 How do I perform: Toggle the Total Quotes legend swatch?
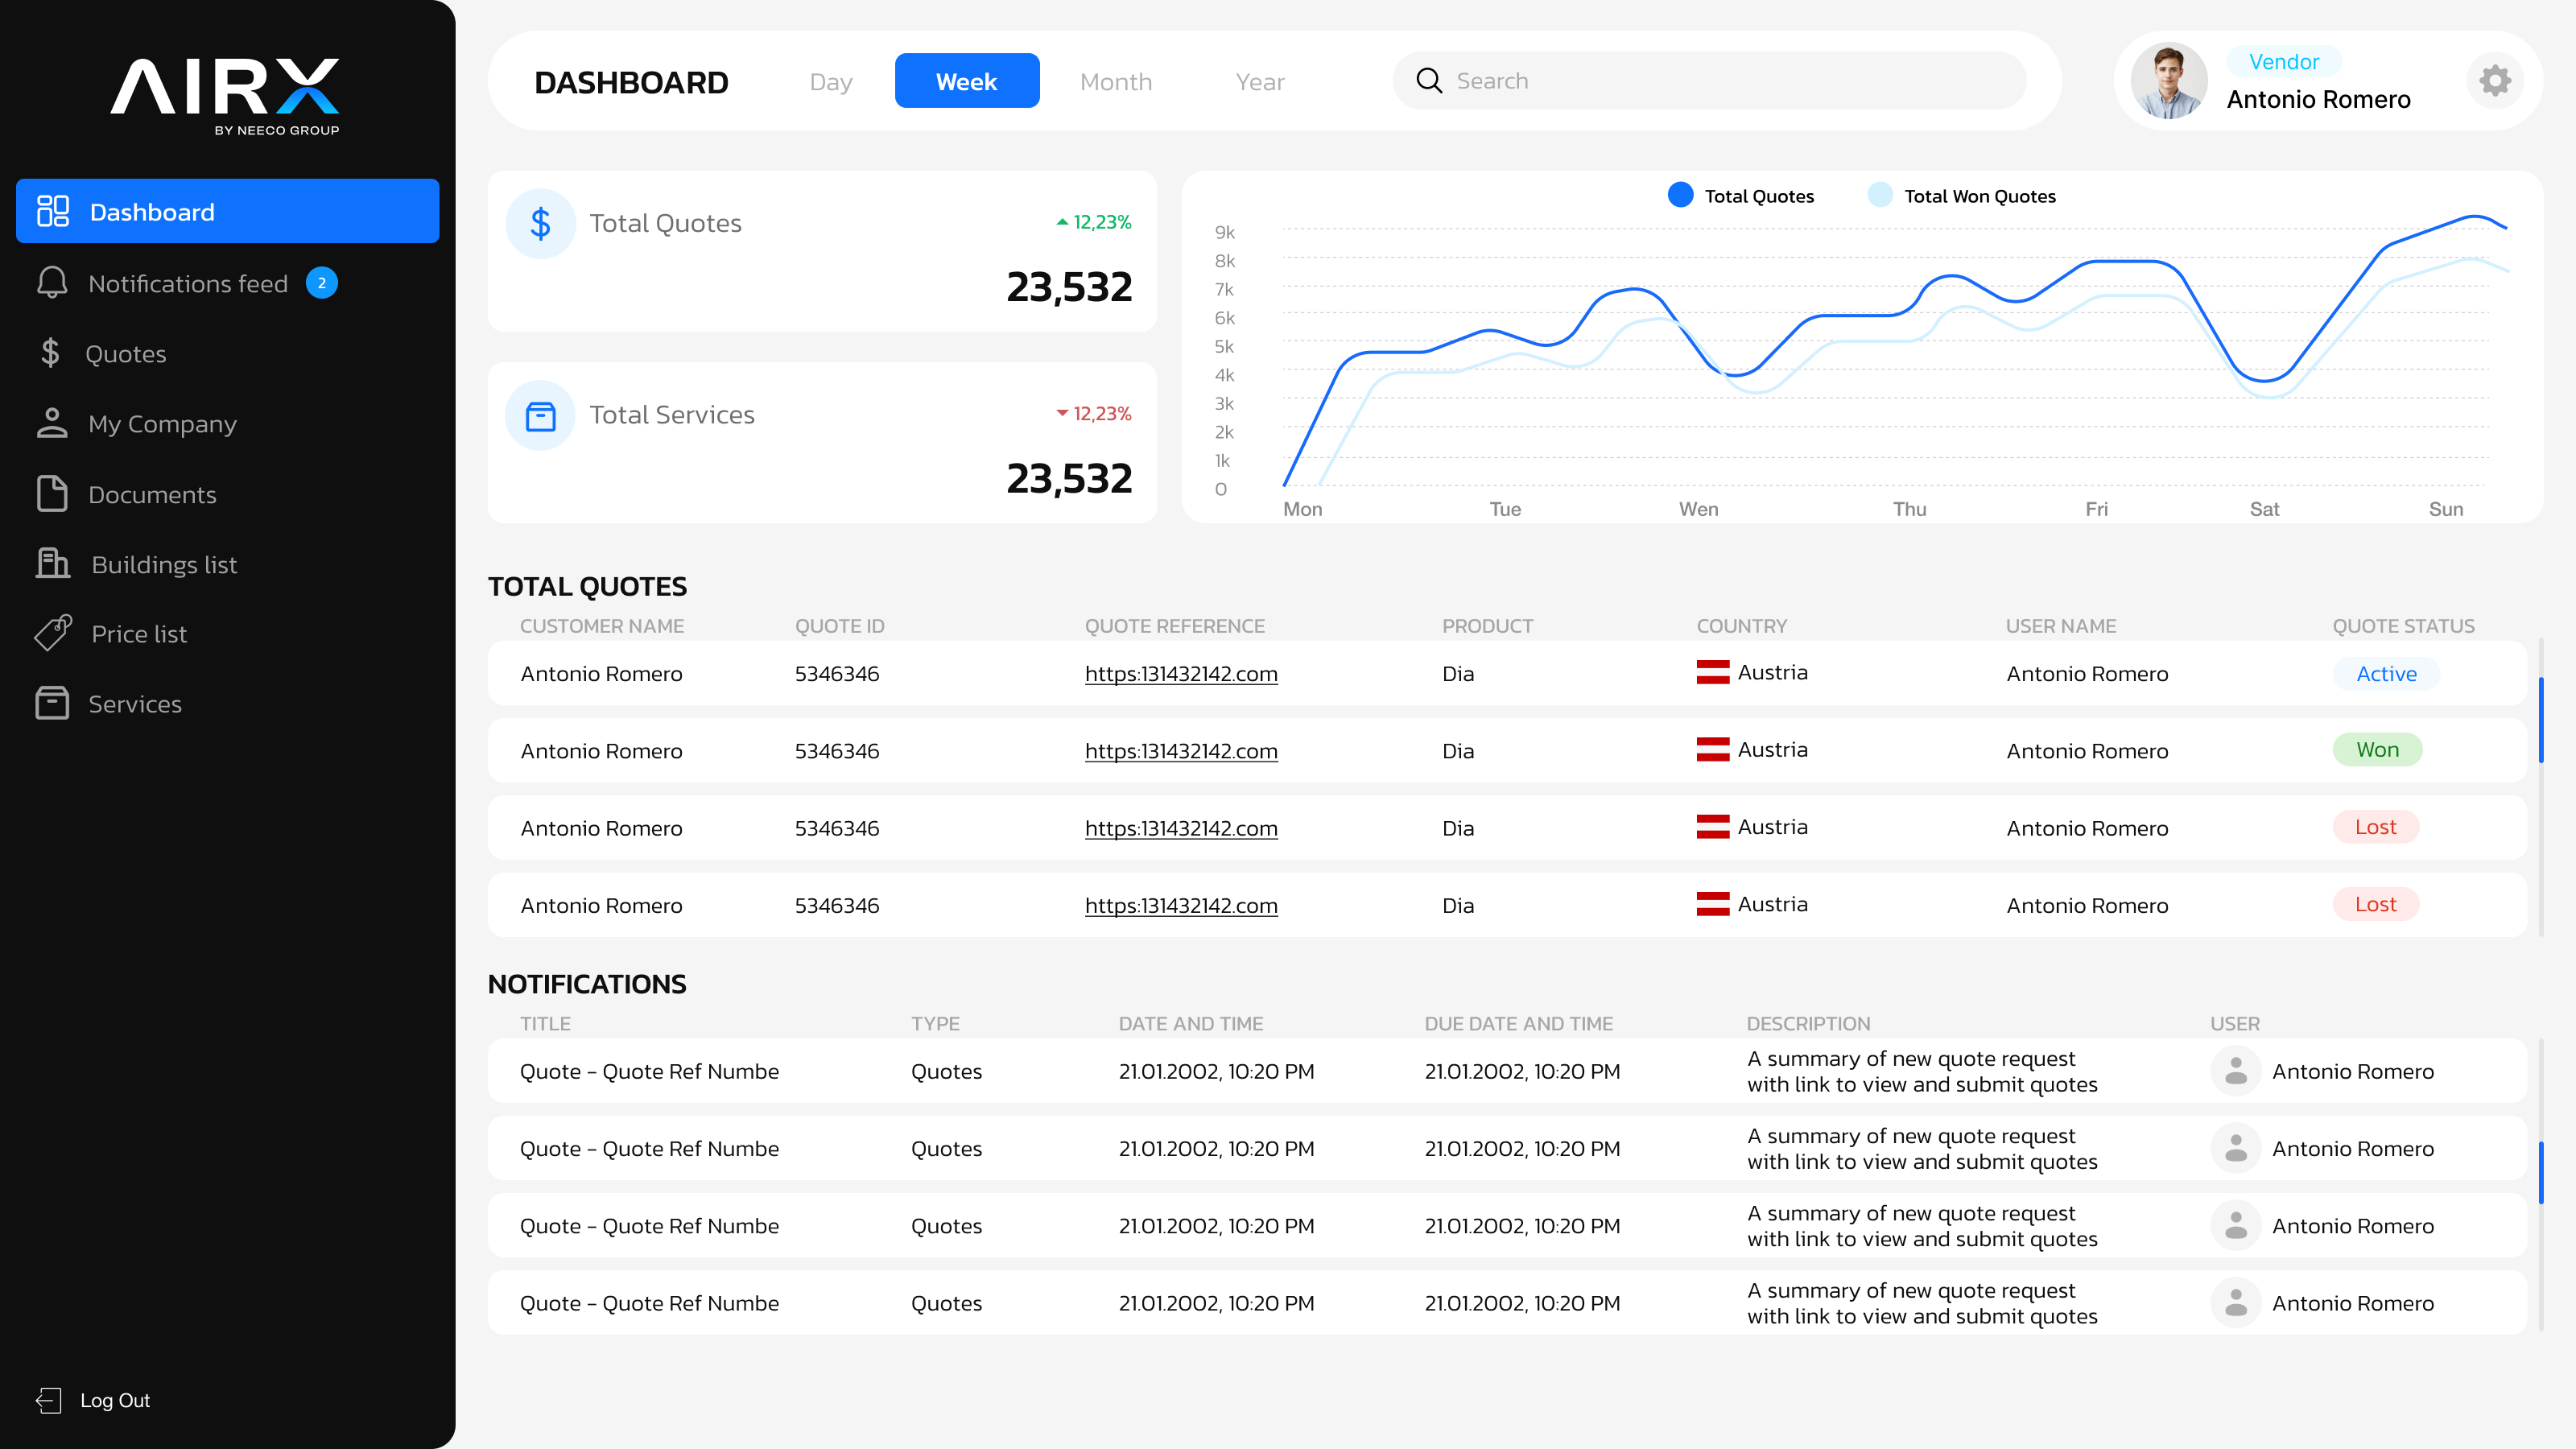point(1680,195)
